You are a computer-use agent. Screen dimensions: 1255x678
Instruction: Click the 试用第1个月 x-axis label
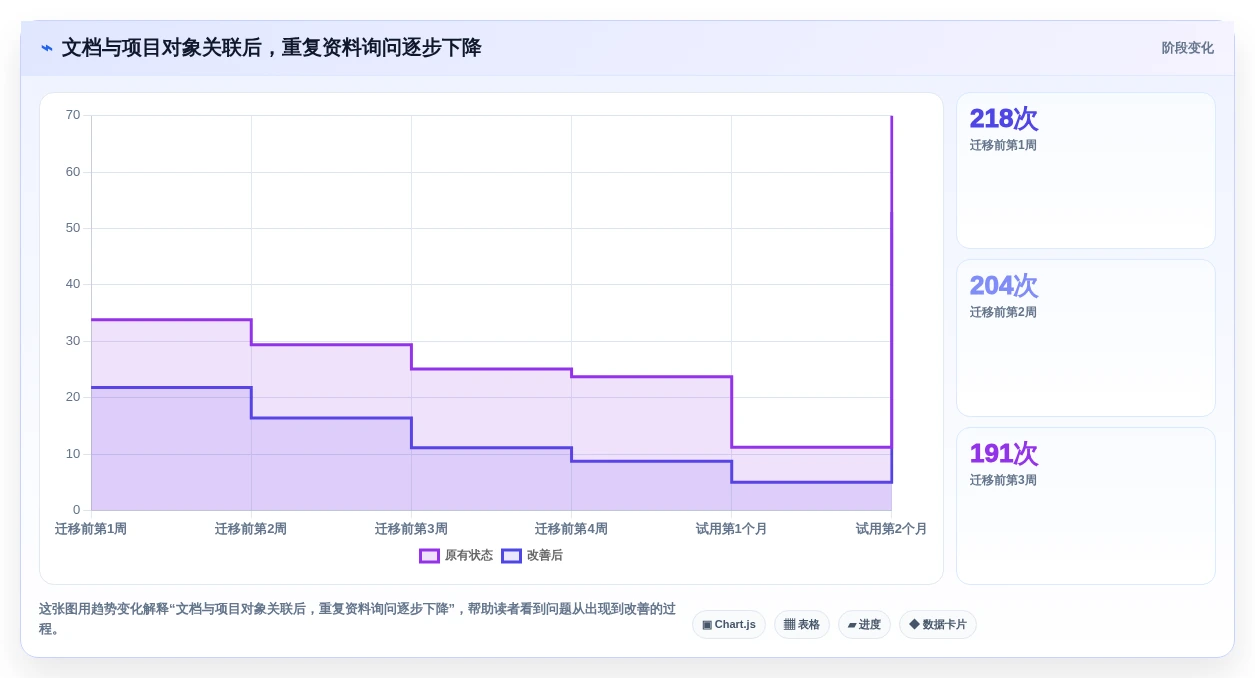(x=731, y=529)
